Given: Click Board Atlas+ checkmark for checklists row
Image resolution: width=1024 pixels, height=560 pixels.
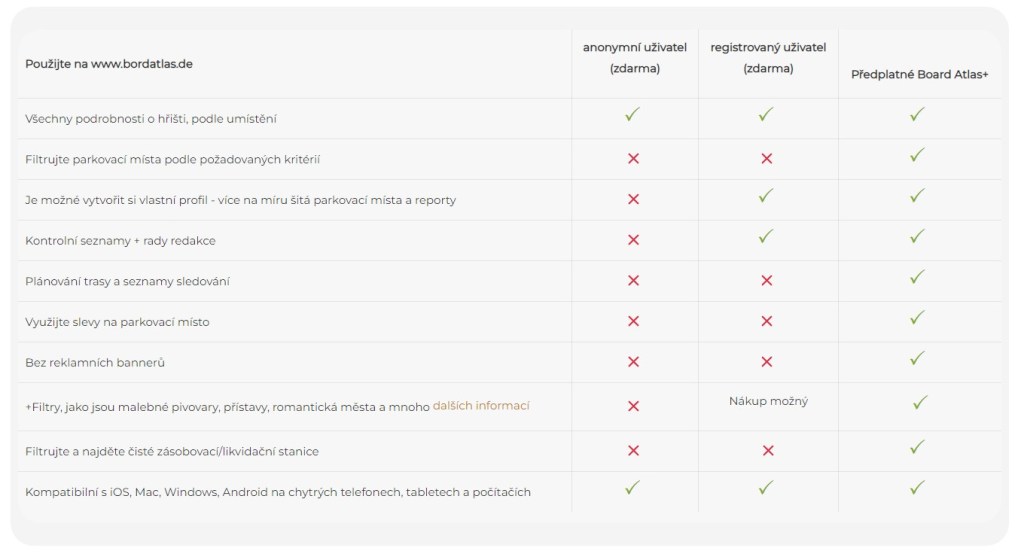Looking at the screenshot, I should (x=917, y=236).
